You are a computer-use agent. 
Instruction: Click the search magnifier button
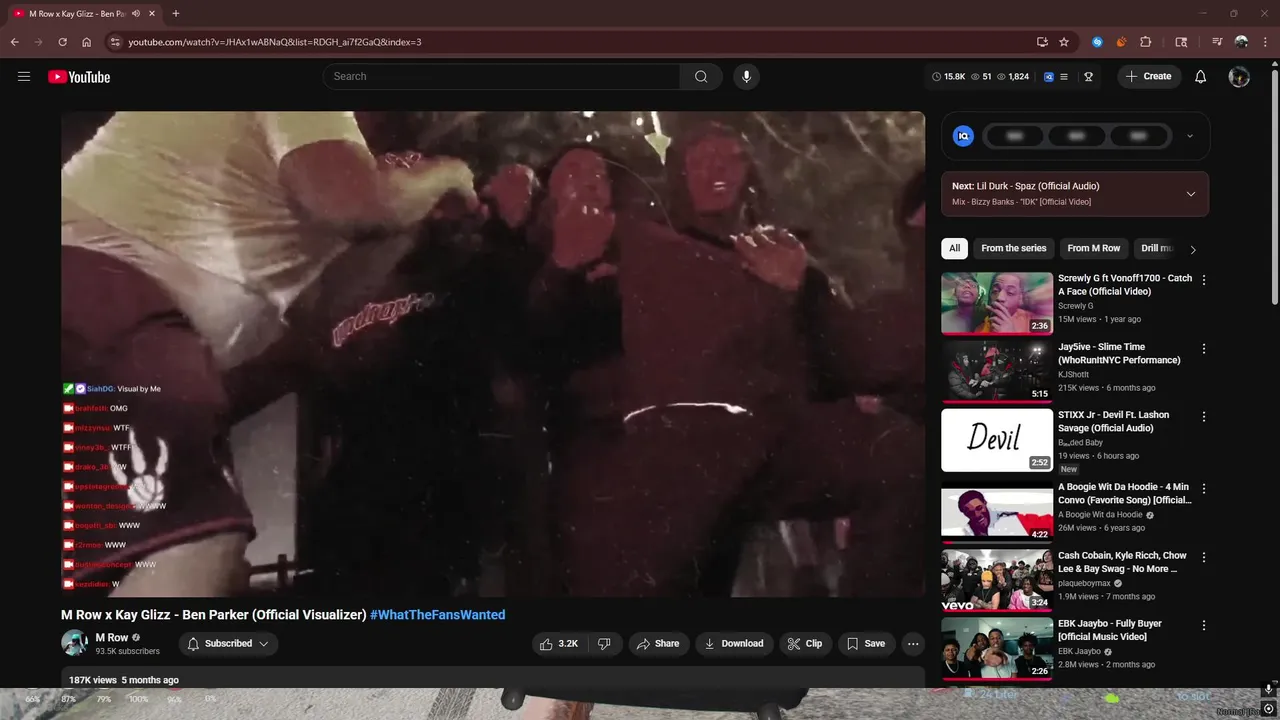point(701,77)
